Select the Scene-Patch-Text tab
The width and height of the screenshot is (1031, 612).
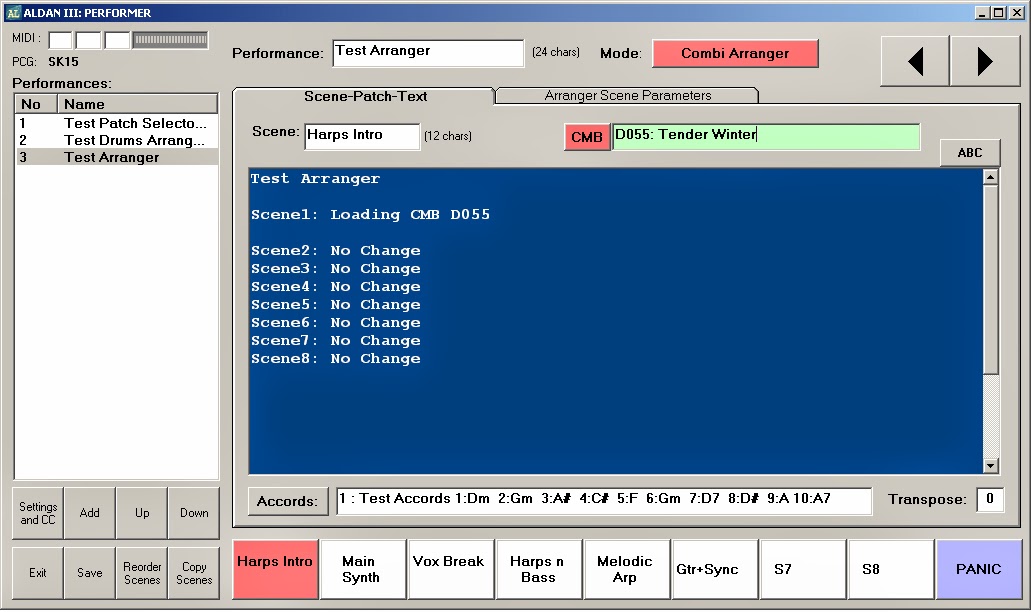365,96
